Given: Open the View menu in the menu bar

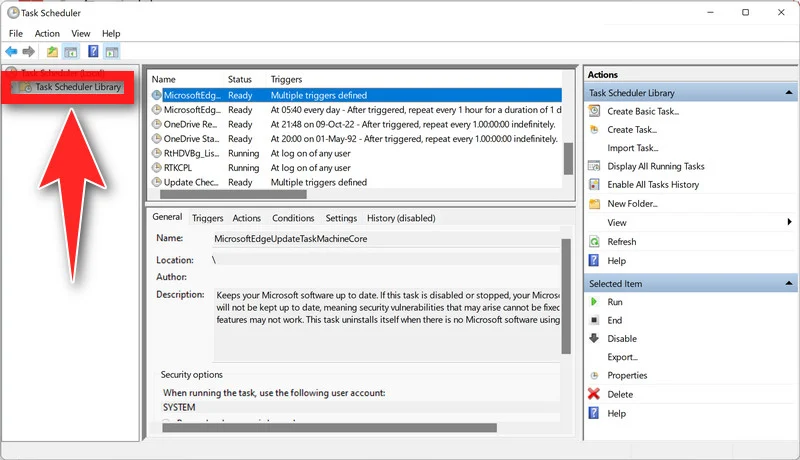Looking at the screenshot, I should (81, 34).
